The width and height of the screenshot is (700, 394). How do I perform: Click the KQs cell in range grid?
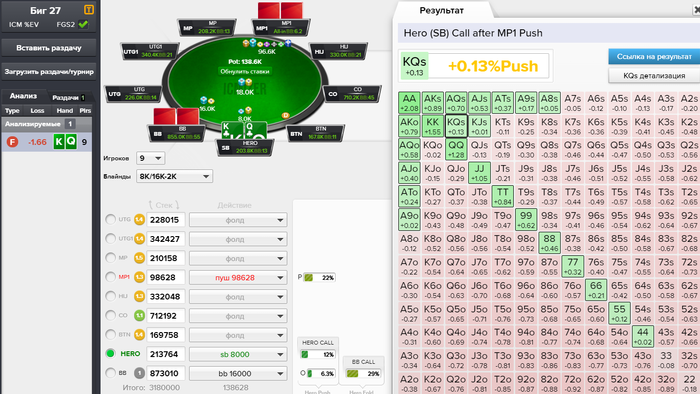coord(456,126)
